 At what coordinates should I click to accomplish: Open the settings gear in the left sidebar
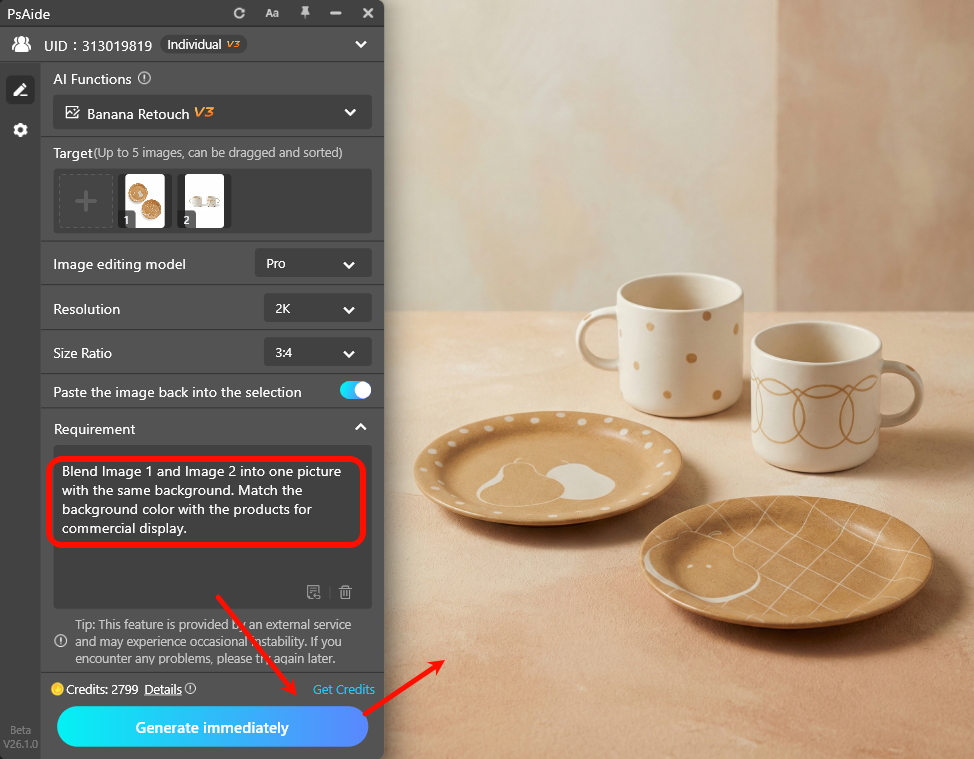(x=20, y=129)
